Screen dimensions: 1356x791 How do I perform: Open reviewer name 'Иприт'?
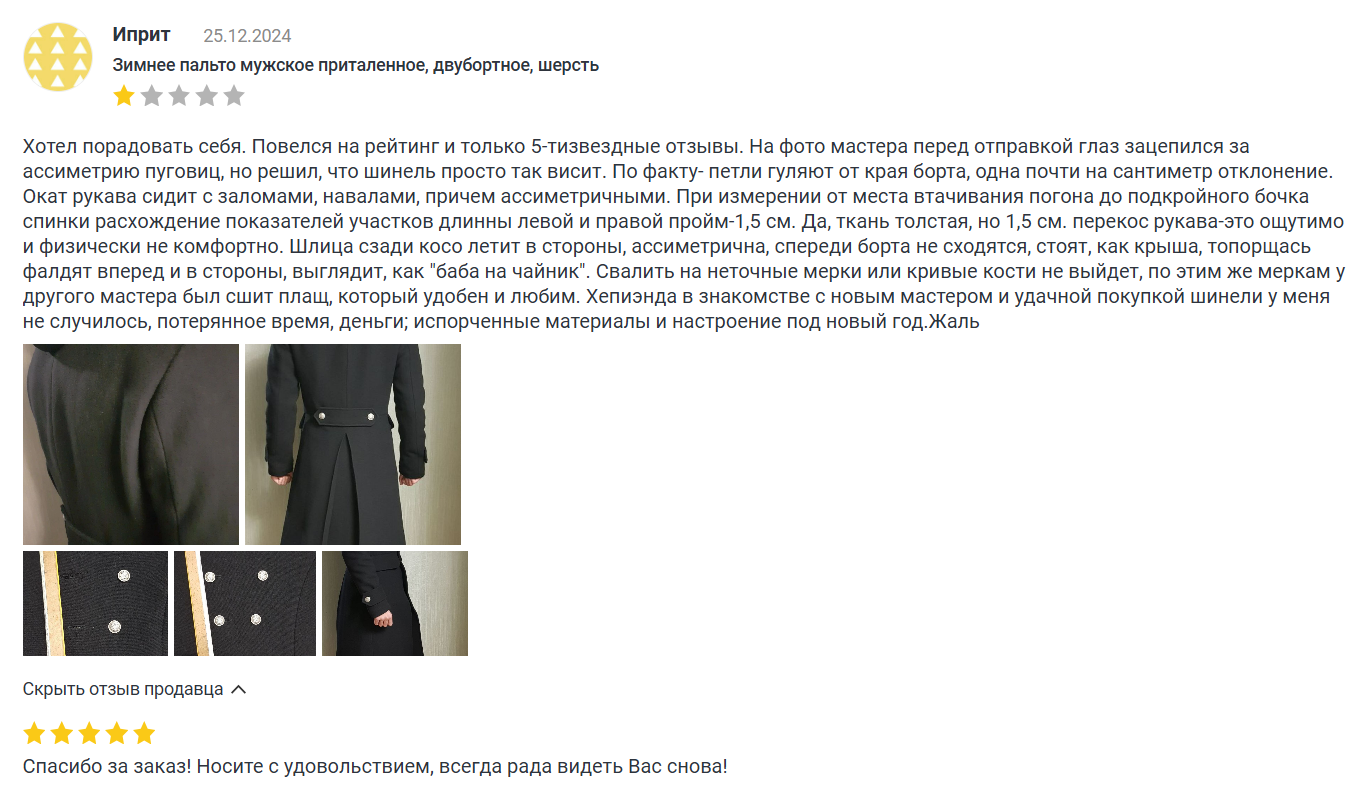click(x=141, y=35)
